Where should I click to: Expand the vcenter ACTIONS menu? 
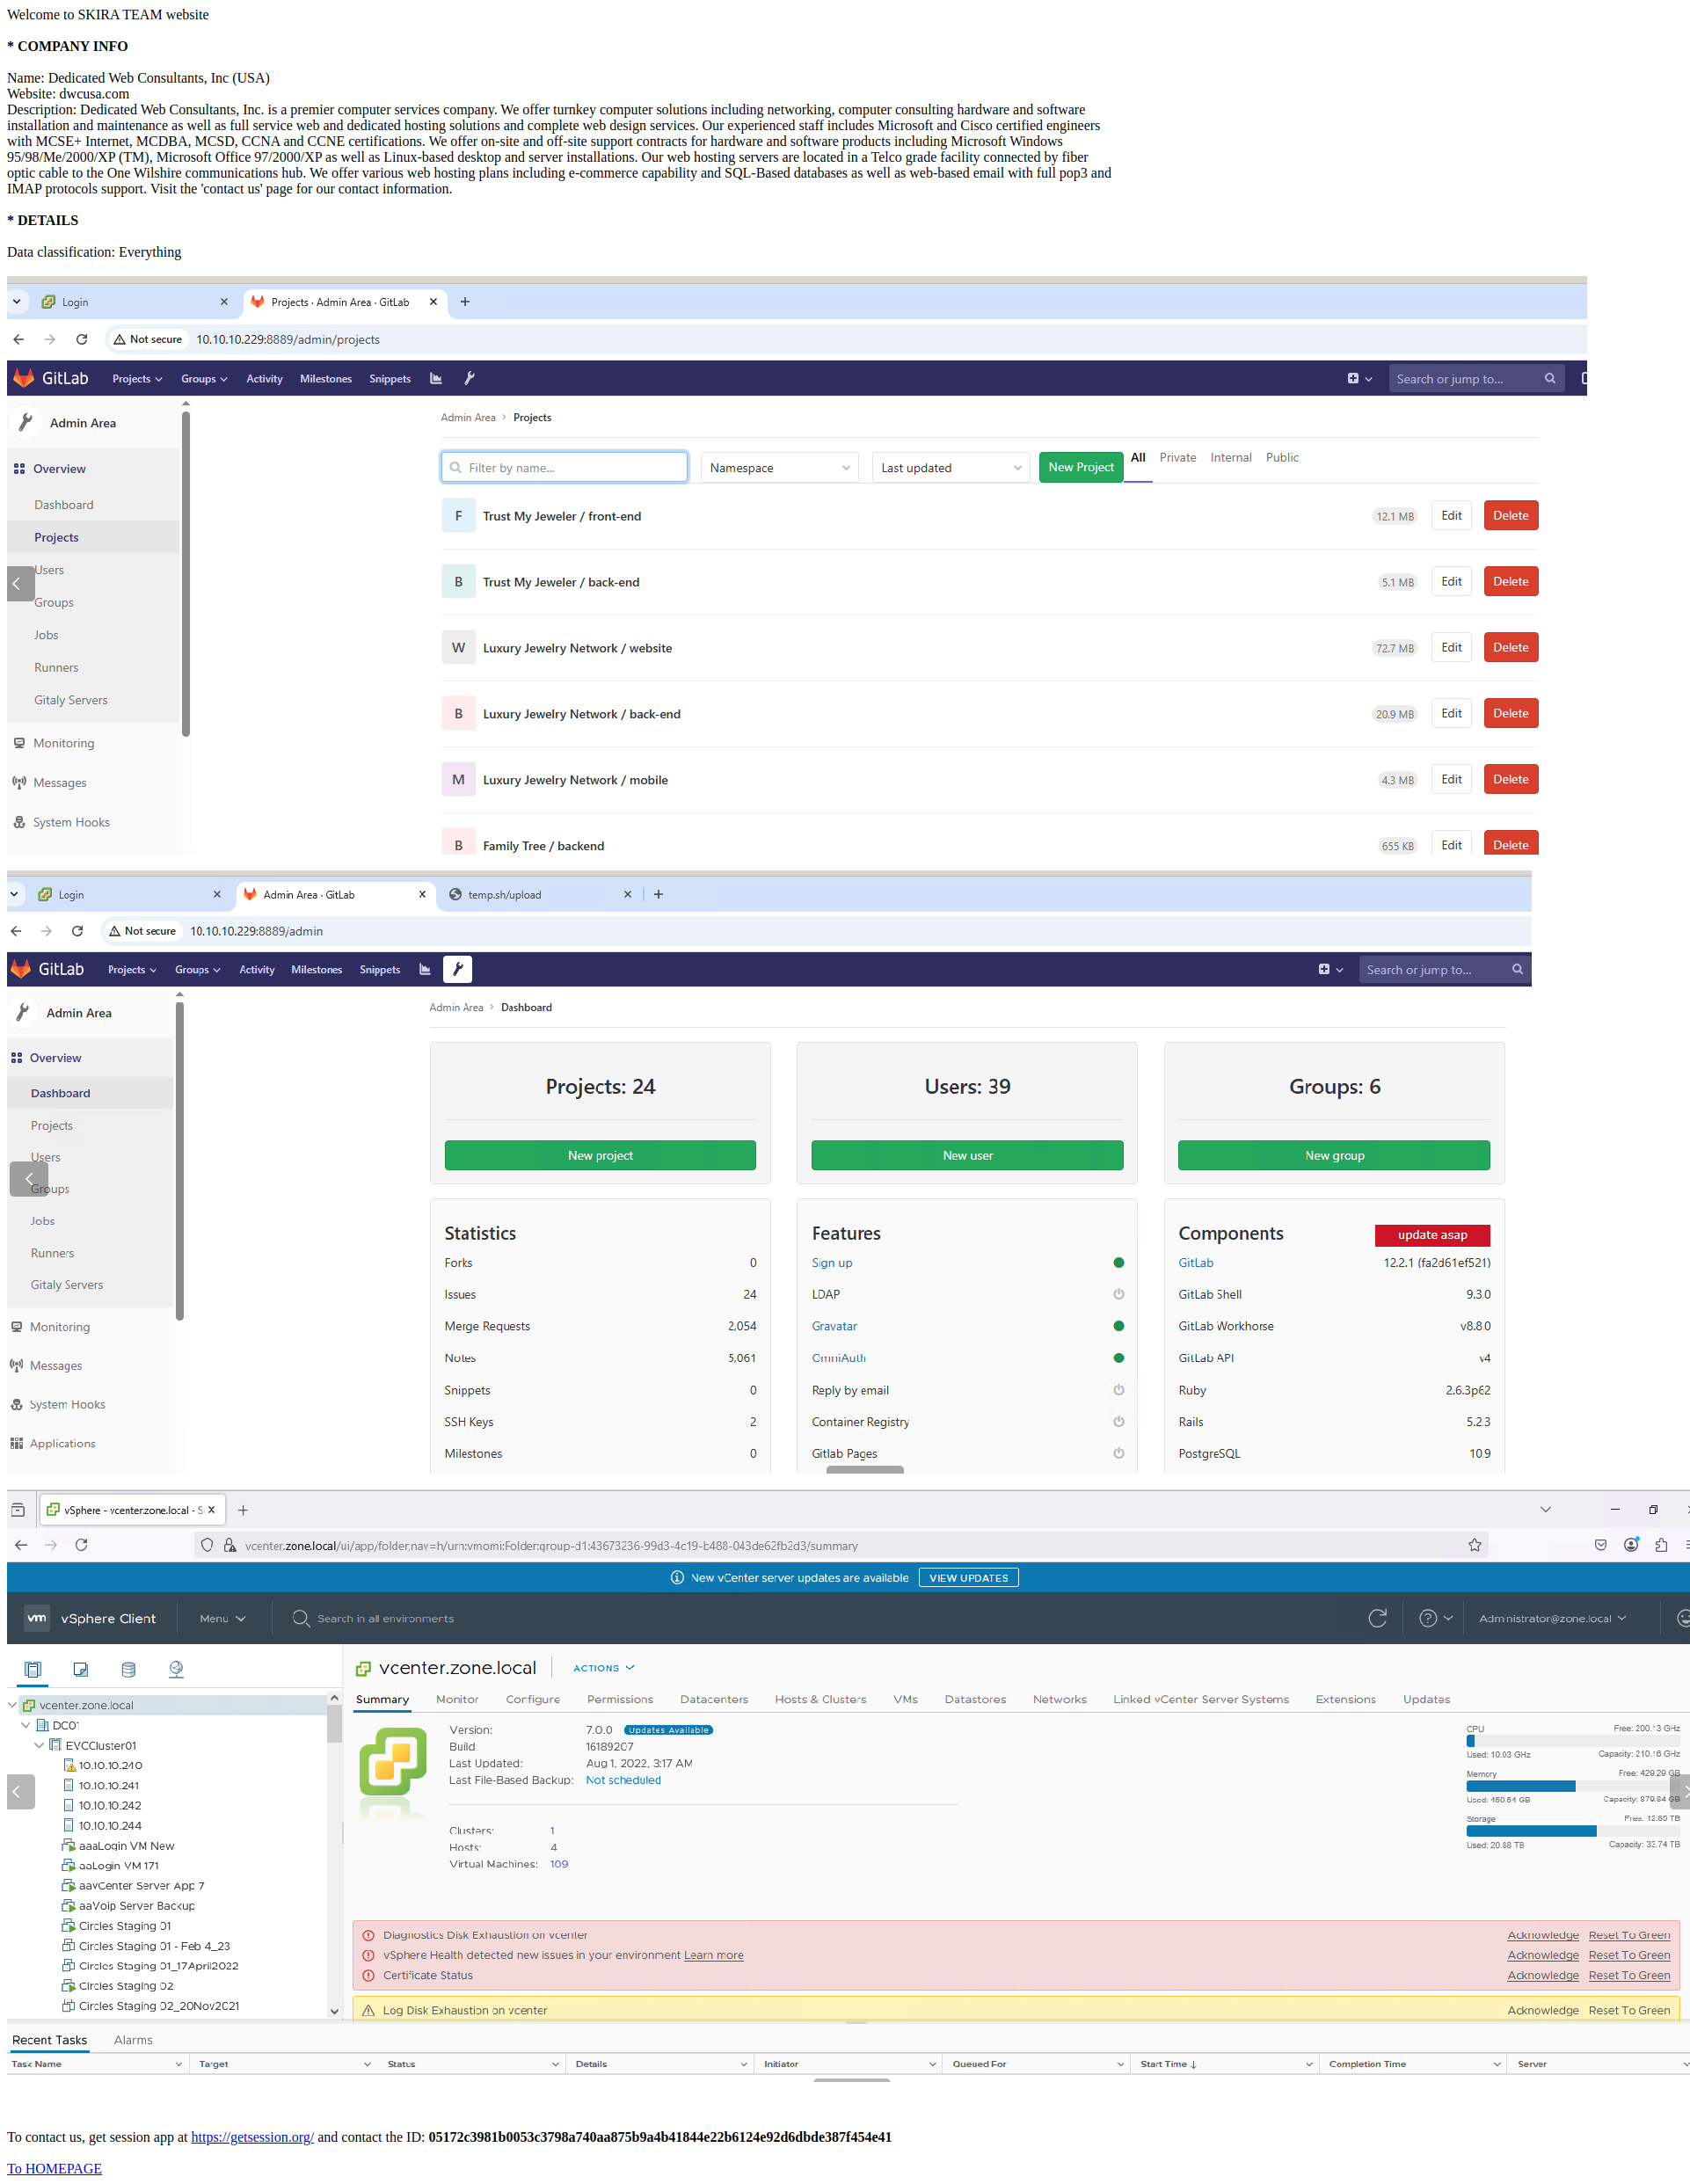coord(604,1668)
